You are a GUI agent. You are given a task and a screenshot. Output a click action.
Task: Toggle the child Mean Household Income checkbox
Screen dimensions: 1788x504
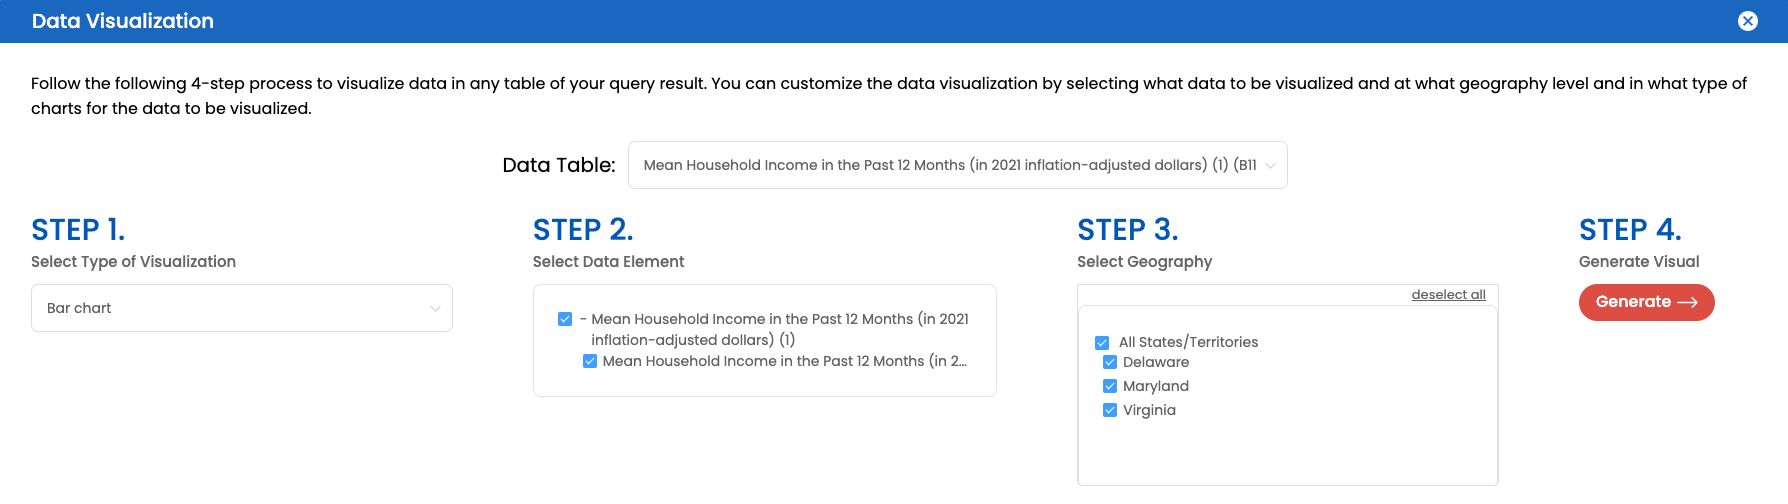coord(590,361)
